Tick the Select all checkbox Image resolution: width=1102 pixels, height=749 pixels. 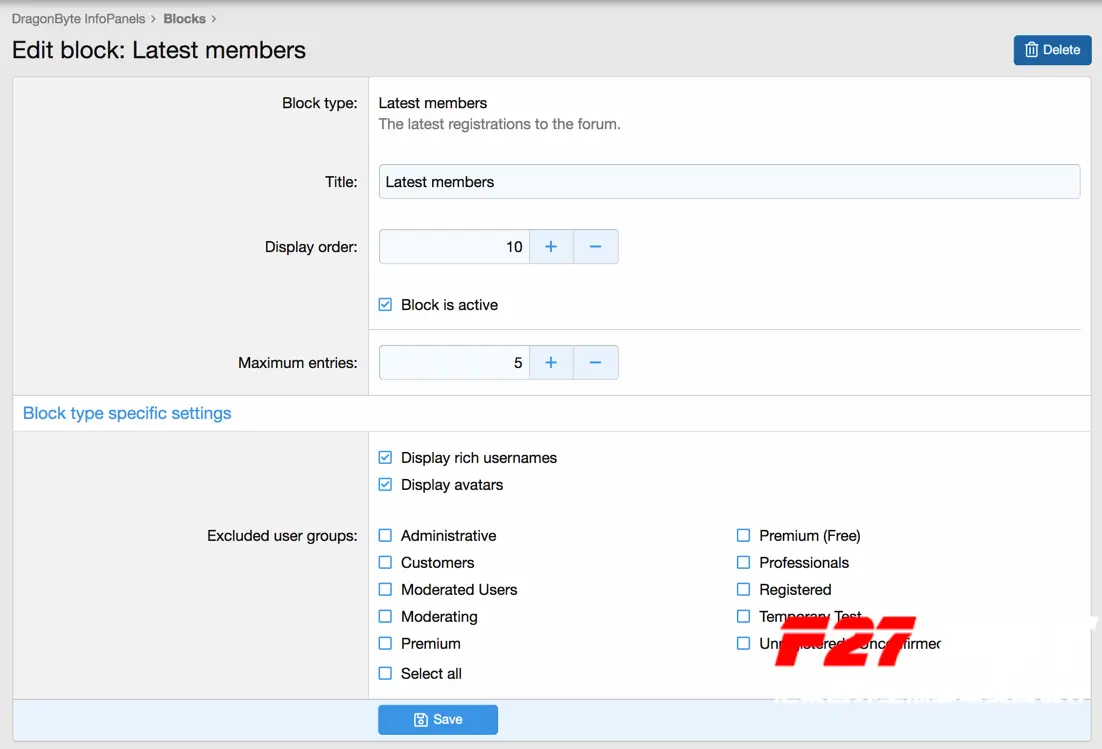(x=385, y=673)
